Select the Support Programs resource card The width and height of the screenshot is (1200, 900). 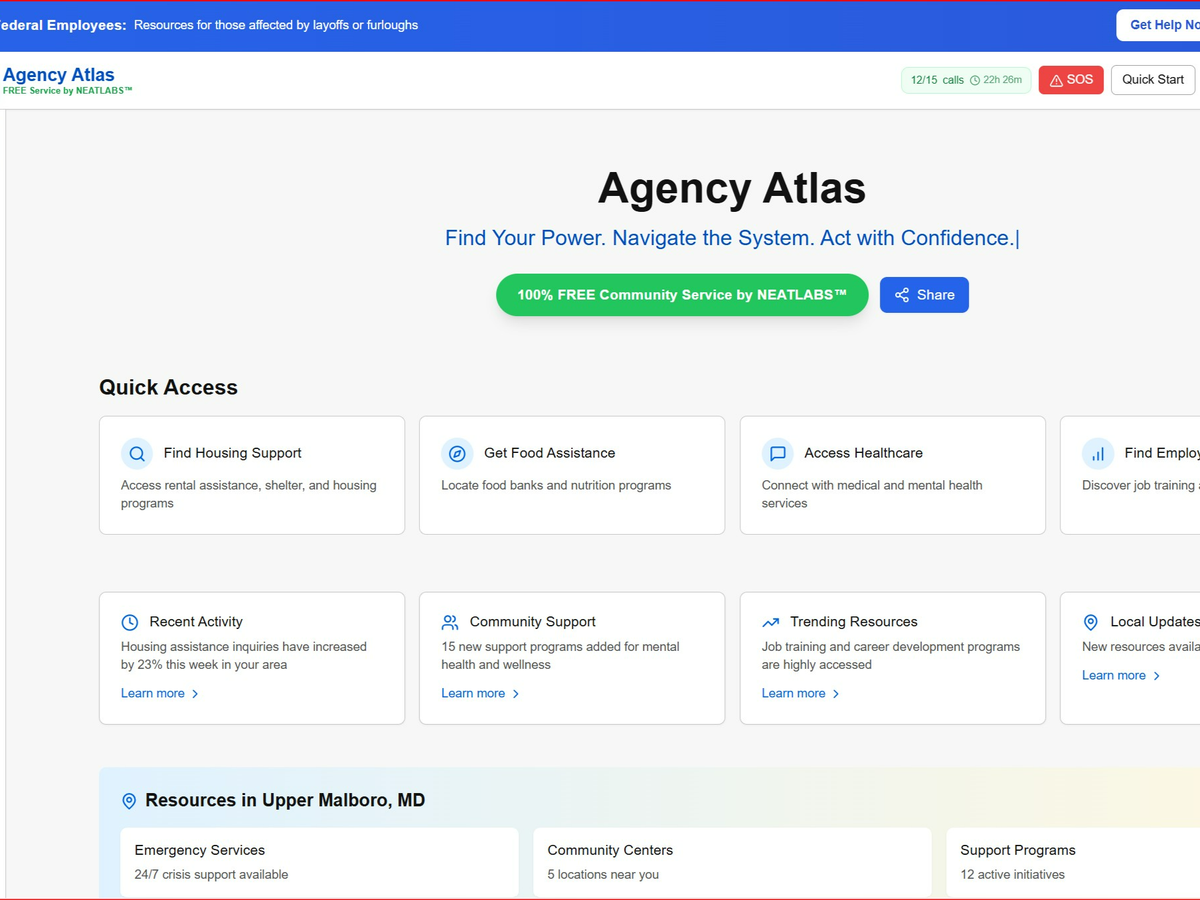tap(1073, 862)
